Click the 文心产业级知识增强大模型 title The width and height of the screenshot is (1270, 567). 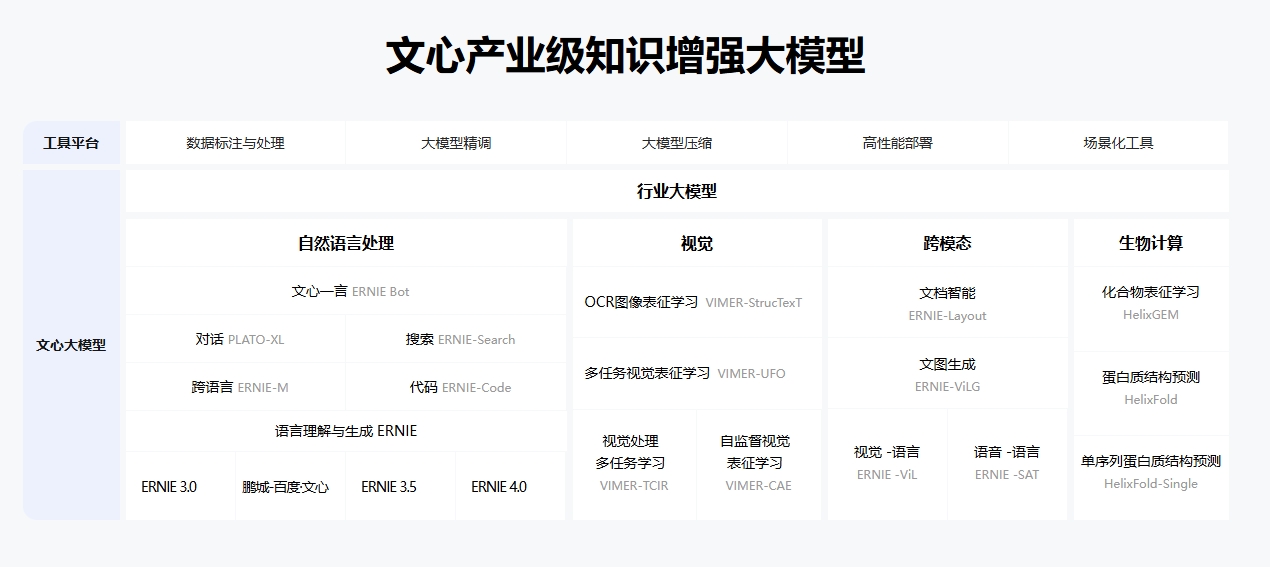coord(625,56)
